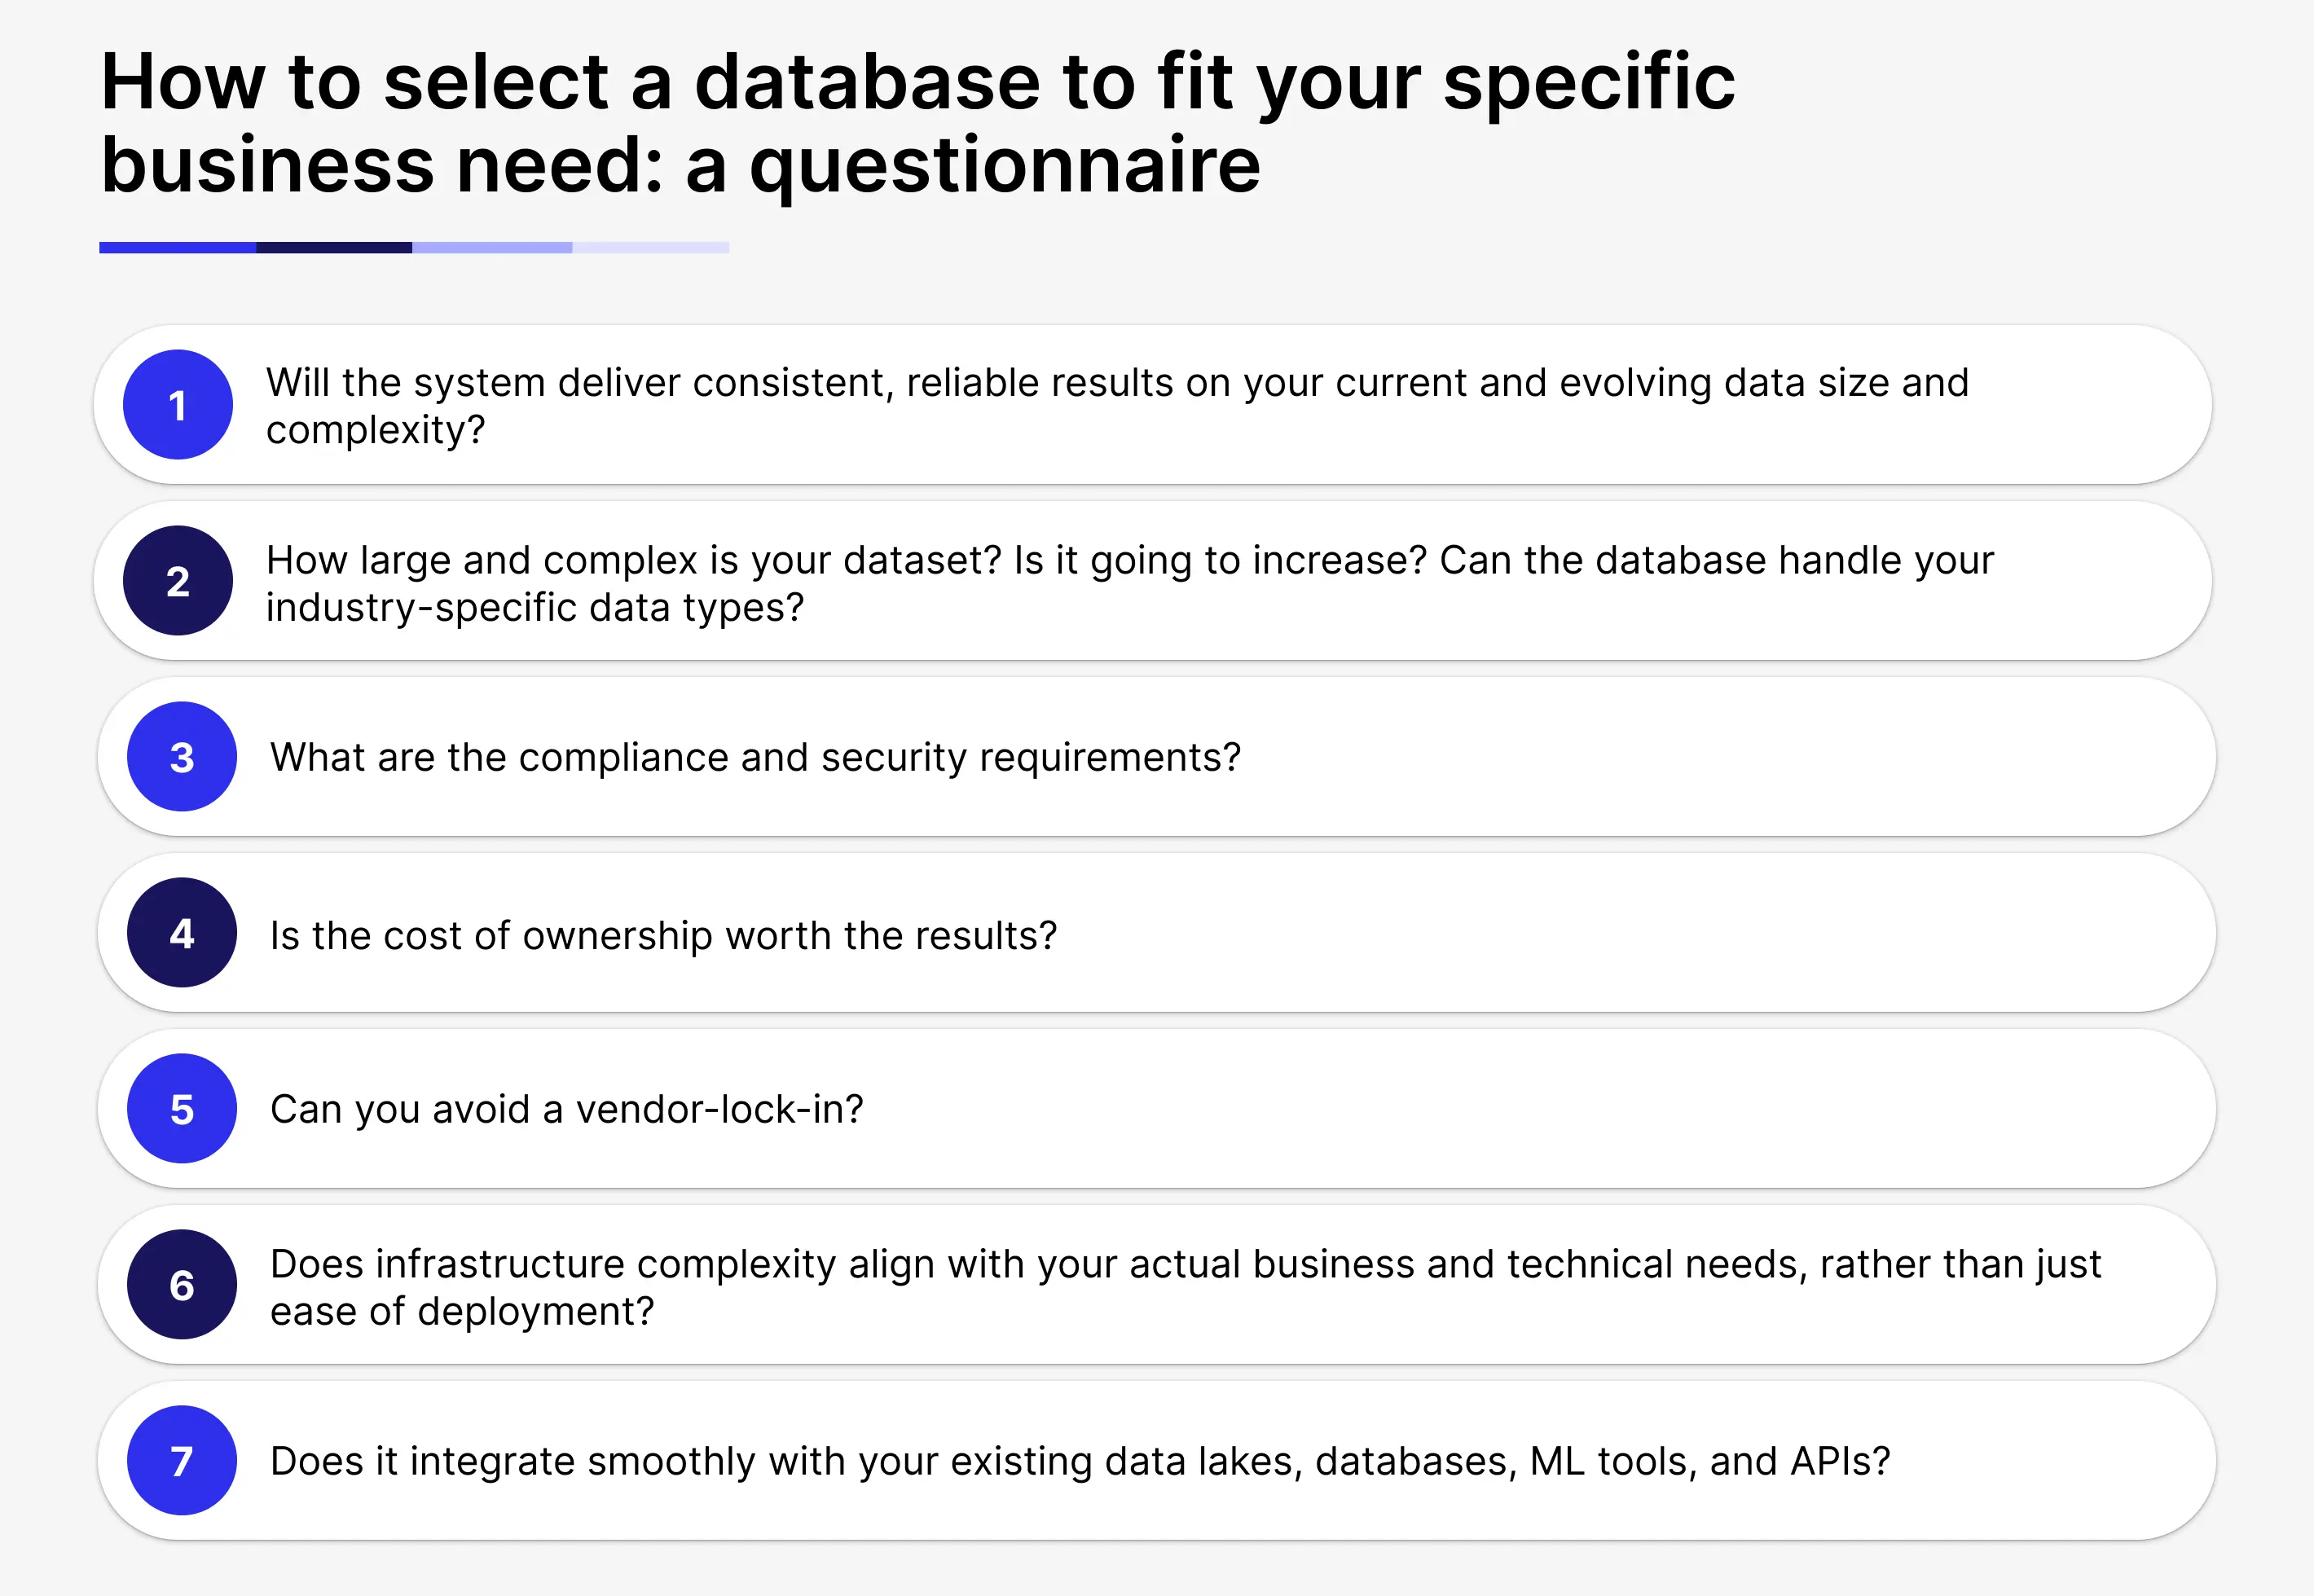Click the number 1 circle icon

point(178,405)
